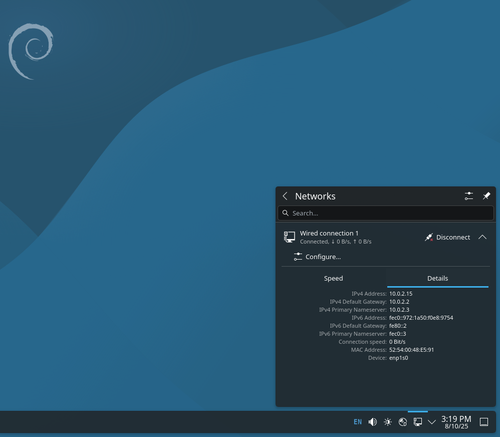This screenshot has height=437, width=500.
Task: Toggle the network tray icon
Action: point(418,422)
